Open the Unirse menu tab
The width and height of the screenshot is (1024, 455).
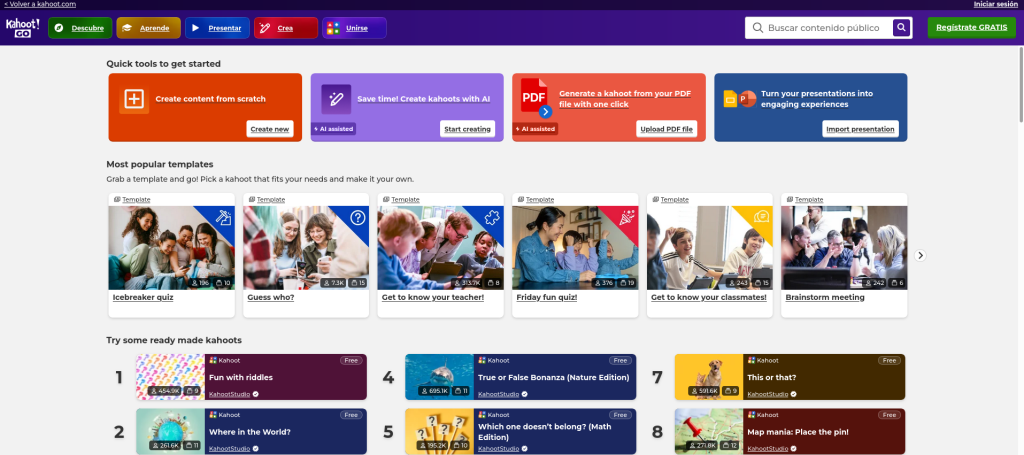[x=354, y=28]
